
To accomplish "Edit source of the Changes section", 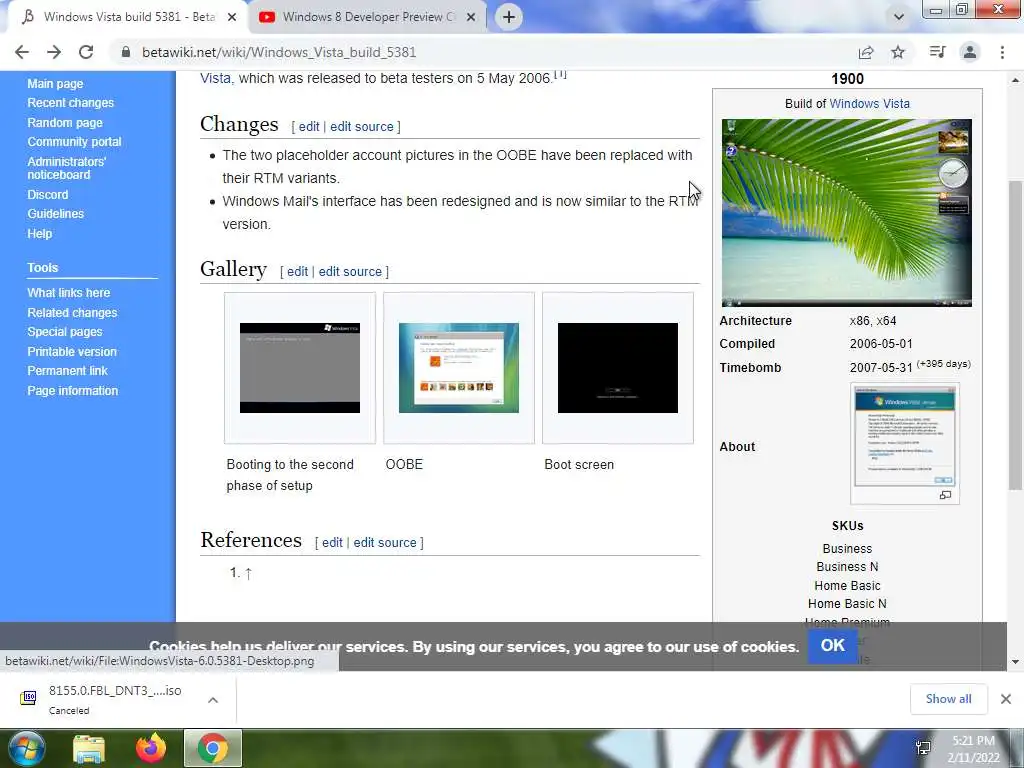I will [x=362, y=127].
